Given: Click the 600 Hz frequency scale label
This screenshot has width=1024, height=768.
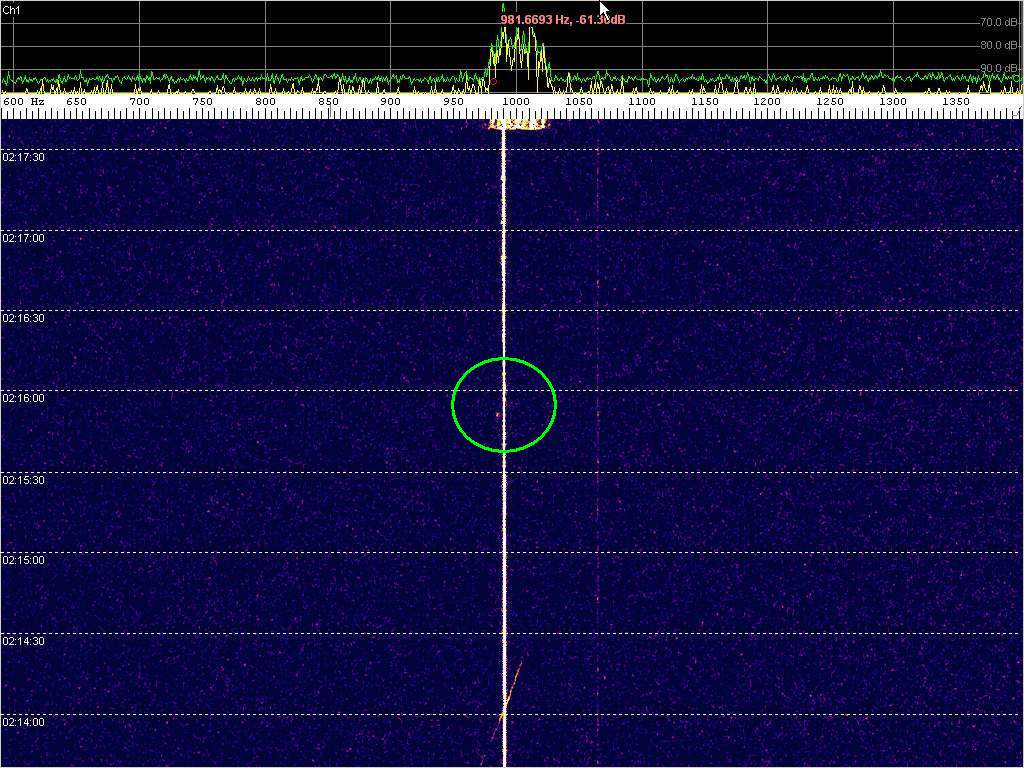Looking at the screenshot, I should pos(24,102).
